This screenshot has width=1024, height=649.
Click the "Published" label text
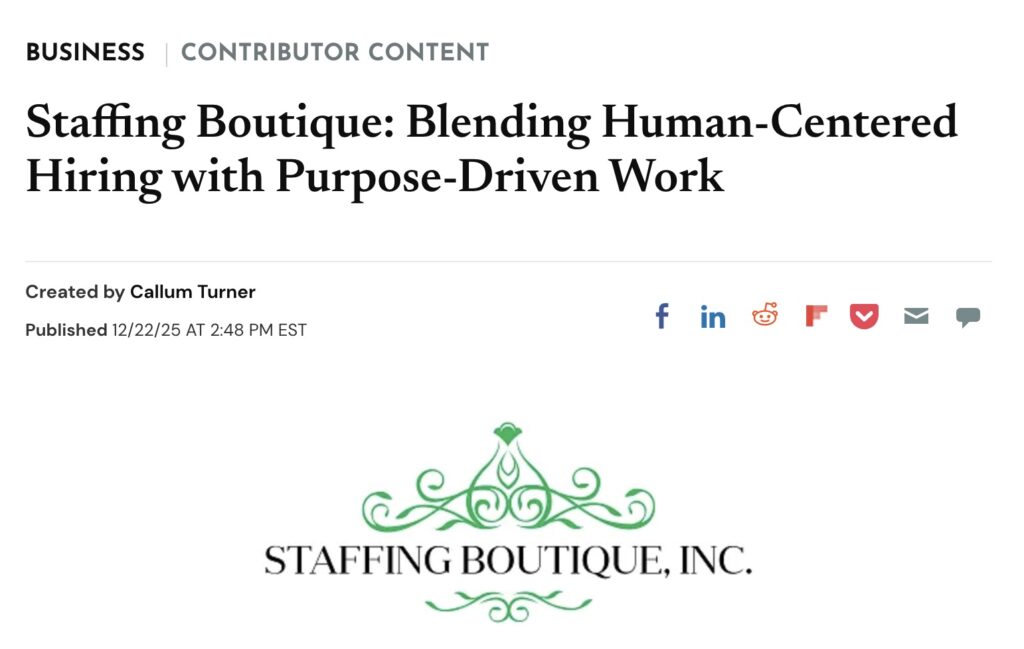(x=66, y=330)
